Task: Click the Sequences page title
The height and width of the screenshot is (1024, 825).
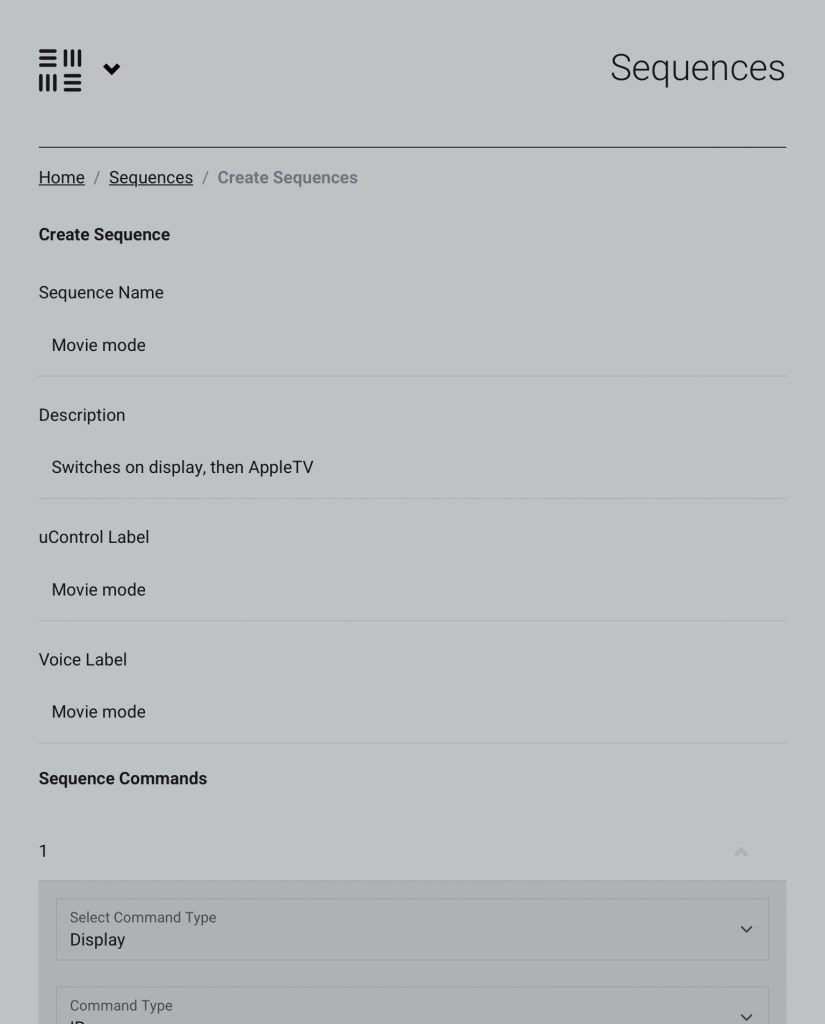Action: click(697, 68)
